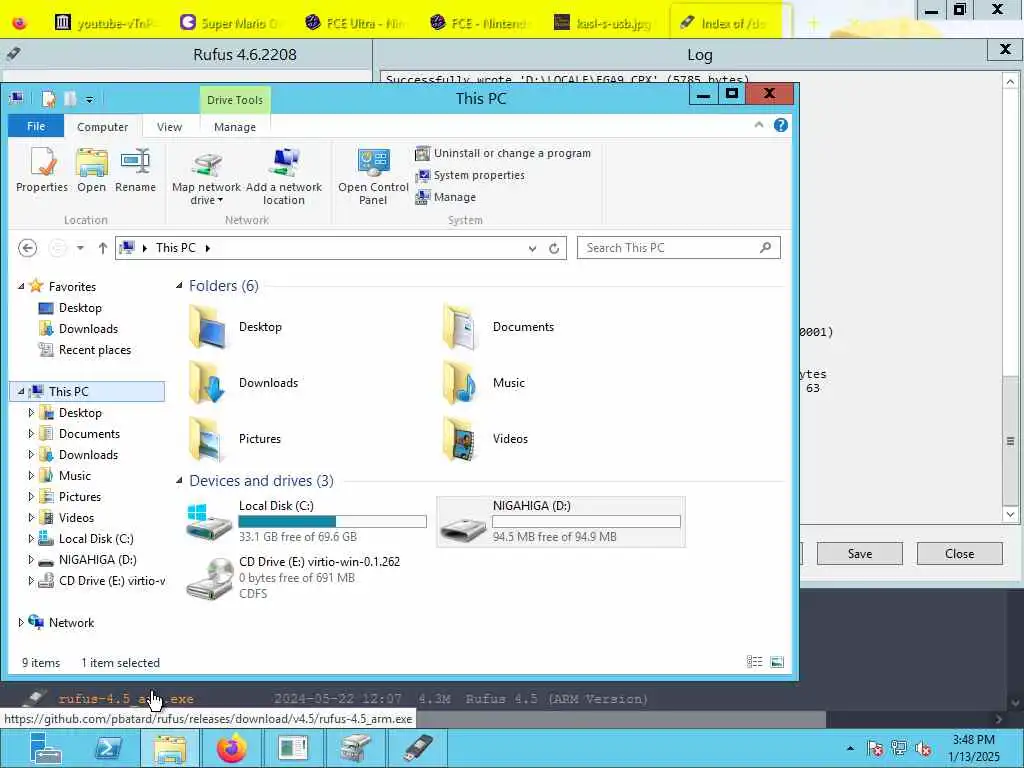The image size is (1024, 768).
Task: Collapse Devices and drives (3) group
Action: [x=179, y=480]
